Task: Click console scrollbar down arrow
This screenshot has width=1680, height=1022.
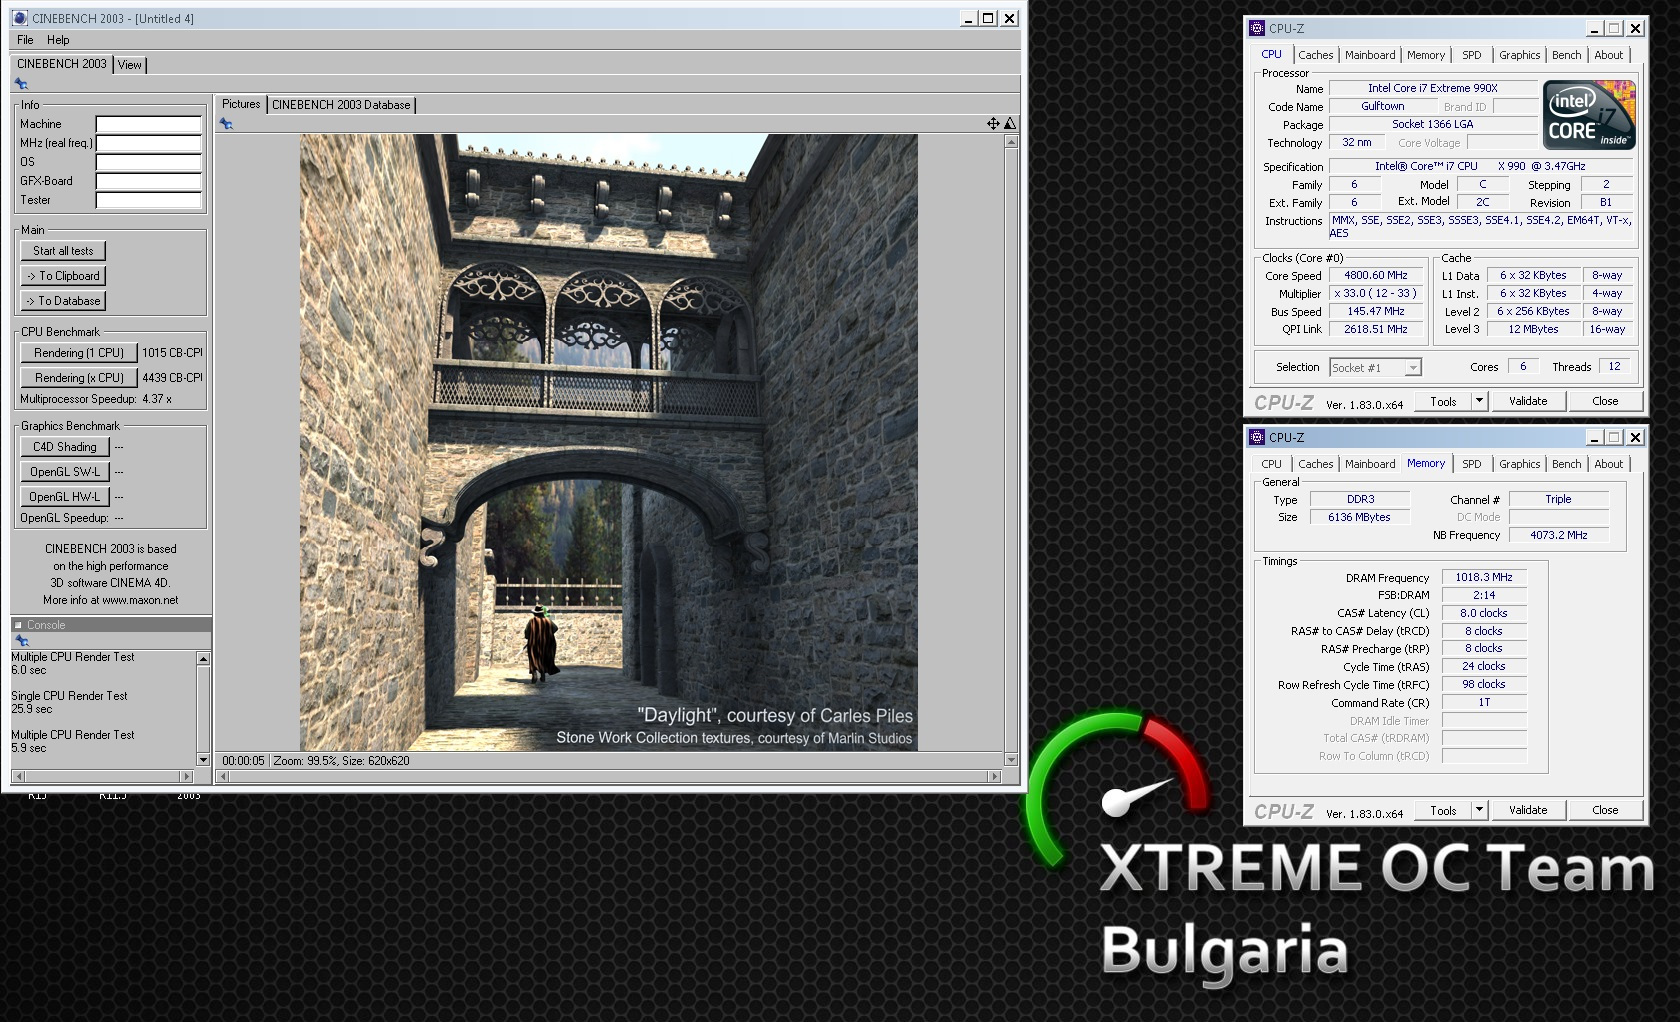Action: pos(203,760)
